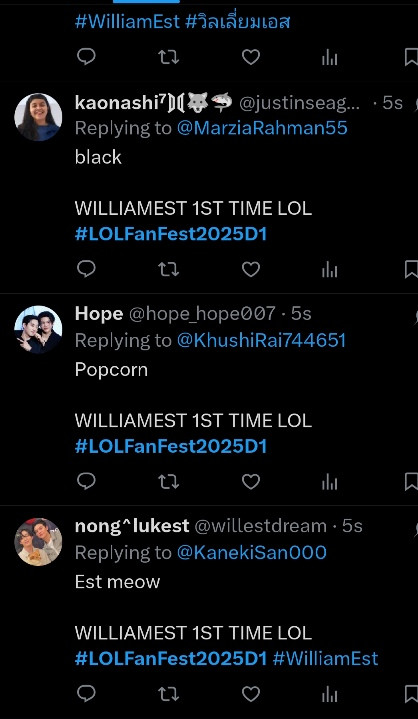Open the #WilliamEst hashtag in the top tweet
The width and height of the screenshot is (418, 719).
(127, 22)
